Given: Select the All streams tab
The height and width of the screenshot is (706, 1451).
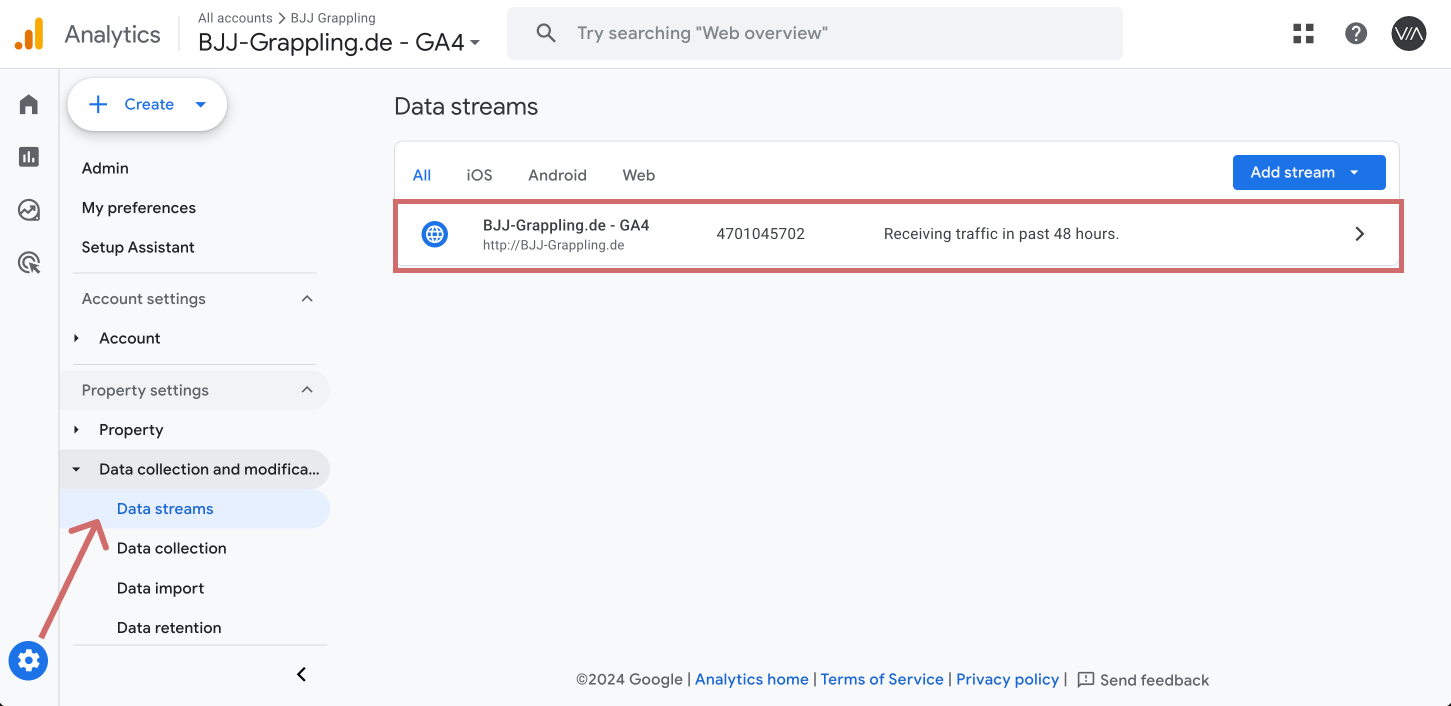Looking at the screenshot, I should (422, 175).
